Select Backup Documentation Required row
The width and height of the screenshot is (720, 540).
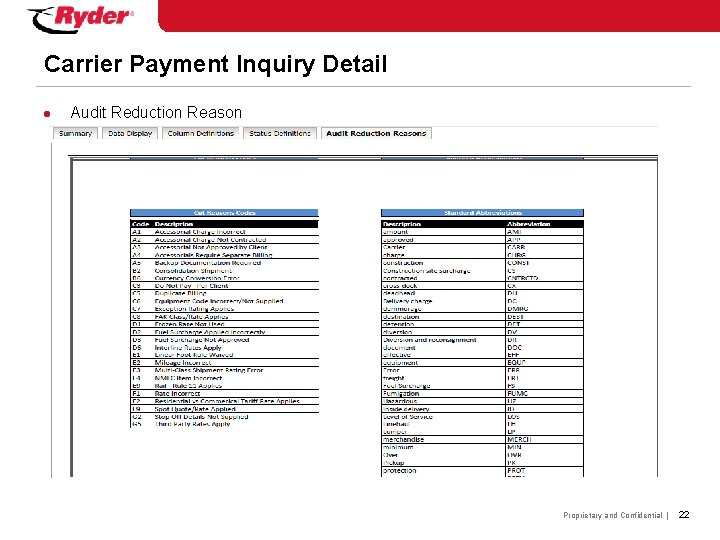(224, 263)
